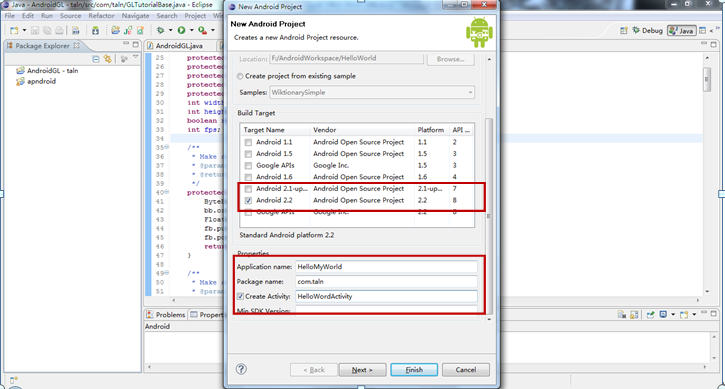Click Open Console icon in bottom panel
The width and height of the screenshot is (725, 389).
[x=684, y=315]
